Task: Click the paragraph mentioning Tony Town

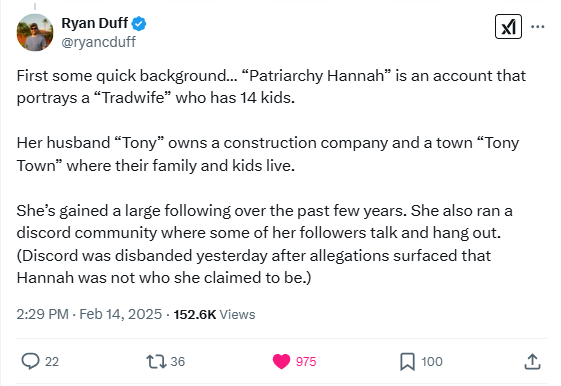Action: [268, 154]
